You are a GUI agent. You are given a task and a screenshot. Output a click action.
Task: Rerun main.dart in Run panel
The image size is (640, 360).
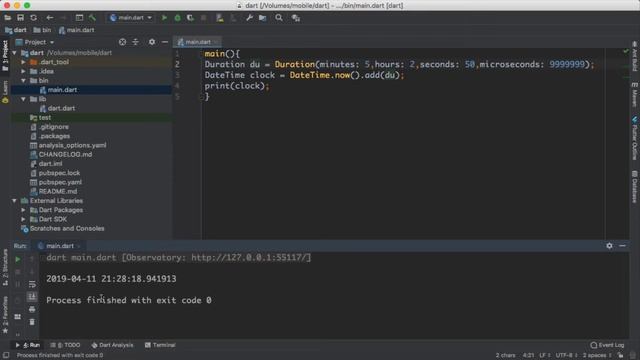18,259
